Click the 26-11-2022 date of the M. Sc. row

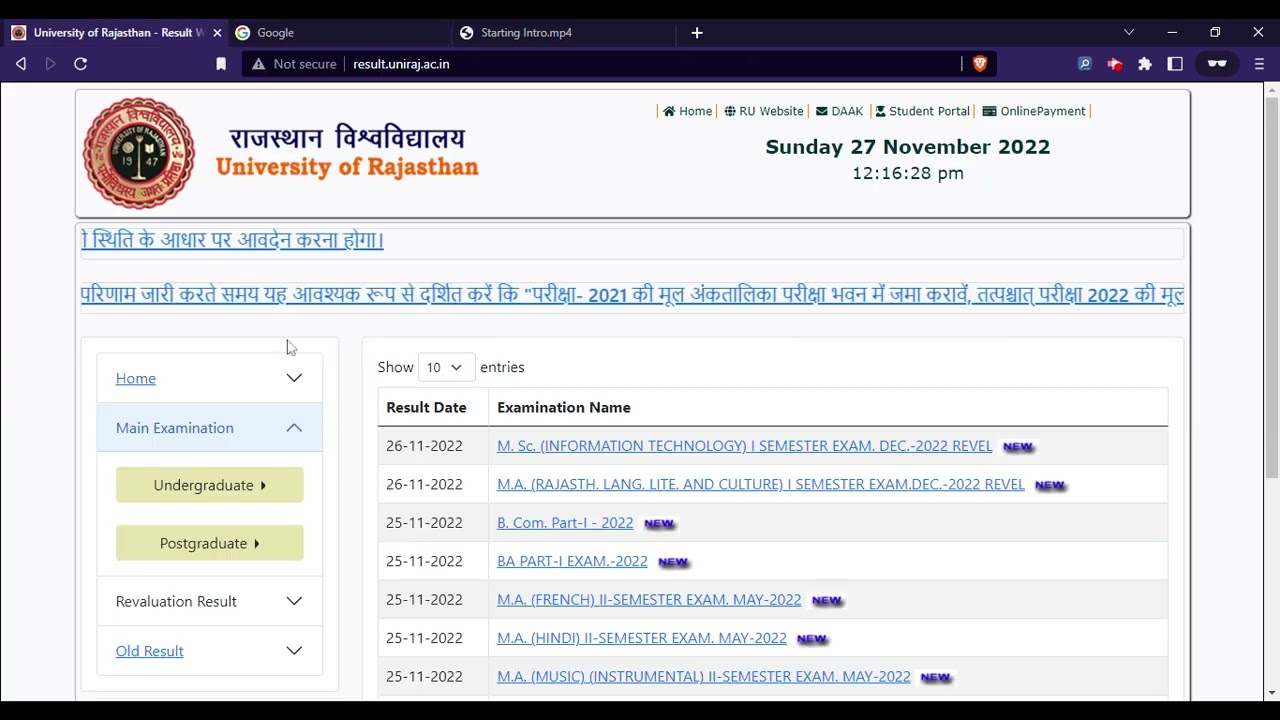425,446
